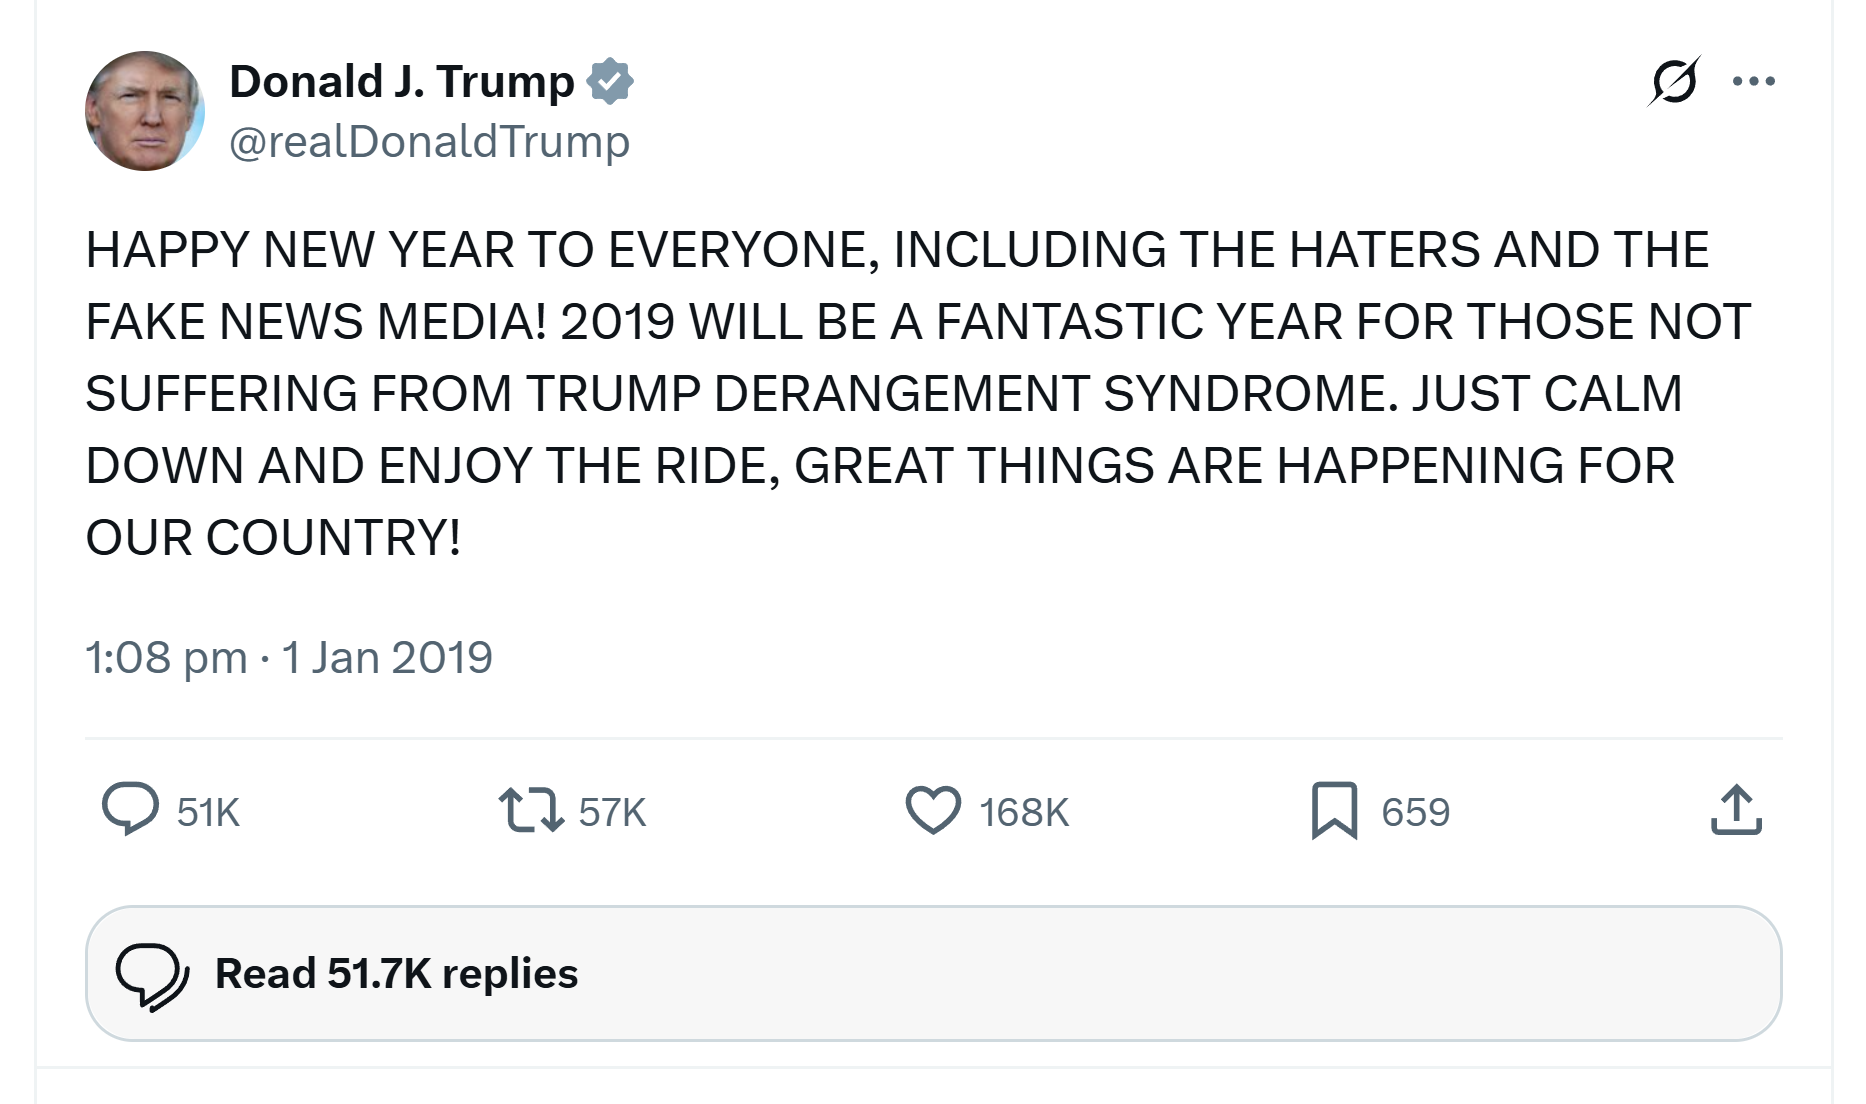The height and width of the screenshot is (1104, 1866).
Task: Click the verified badge next to Donald J. Trump
Action: [614, 79]
